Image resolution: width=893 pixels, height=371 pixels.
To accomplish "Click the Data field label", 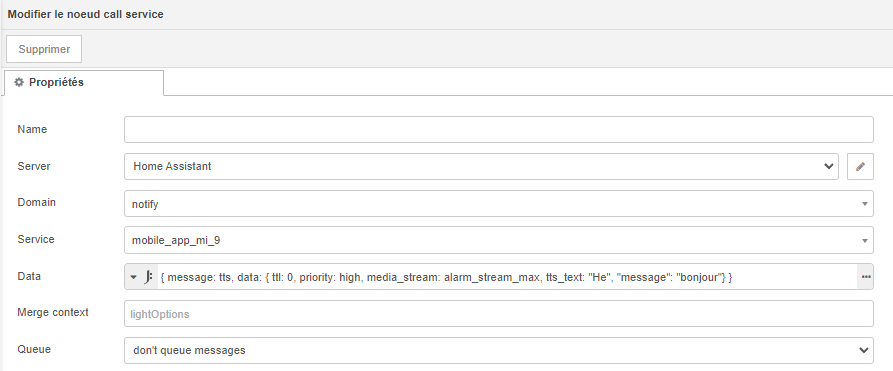I will coord(29,276).
